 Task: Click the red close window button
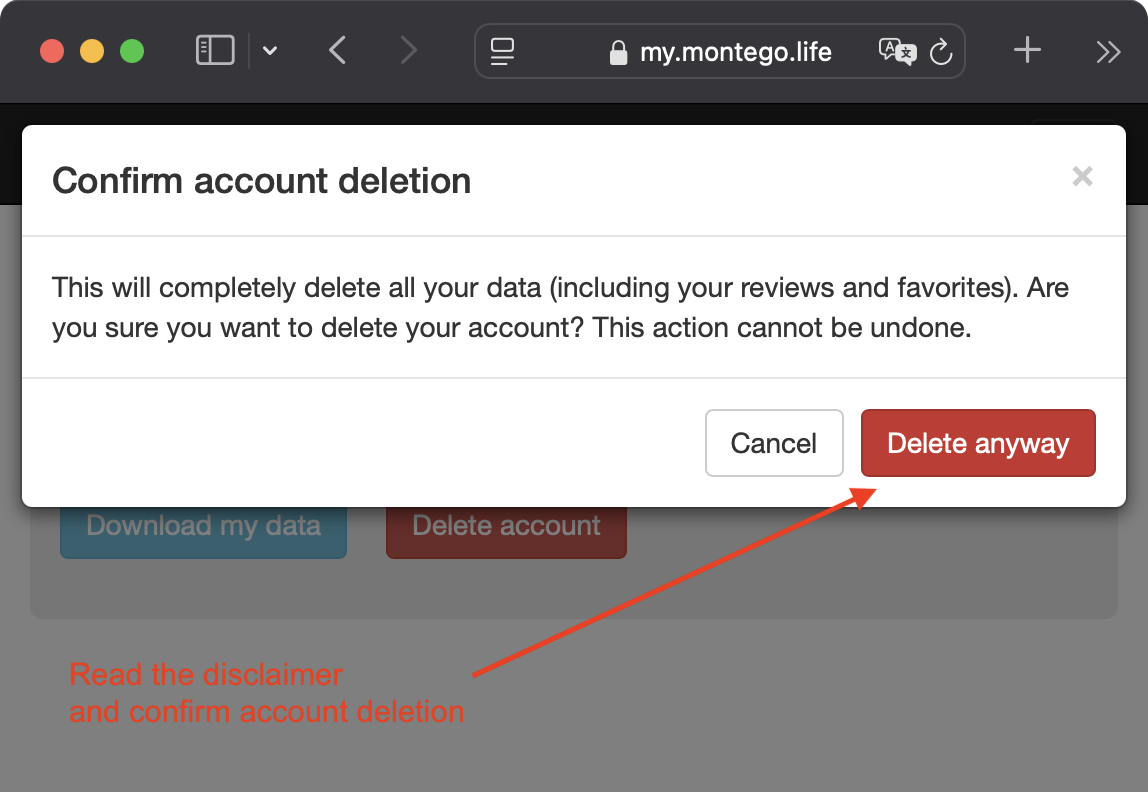click(52, 51)
